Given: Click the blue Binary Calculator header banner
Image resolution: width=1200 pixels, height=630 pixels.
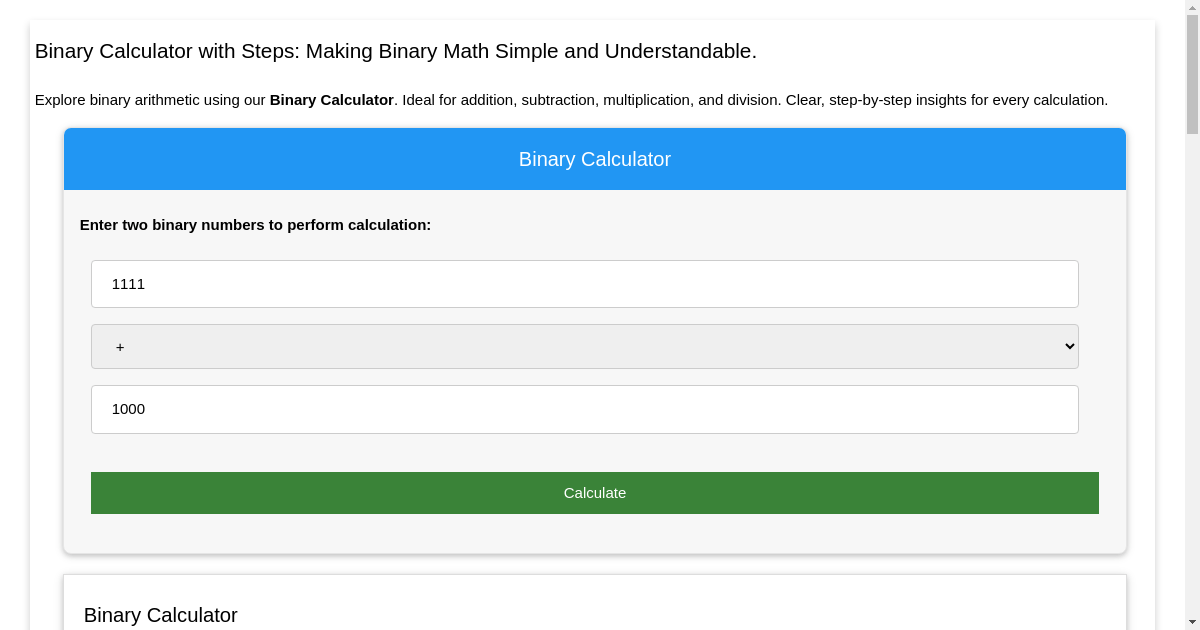Looking at the screenshot, I should click(x=595, y=159).
